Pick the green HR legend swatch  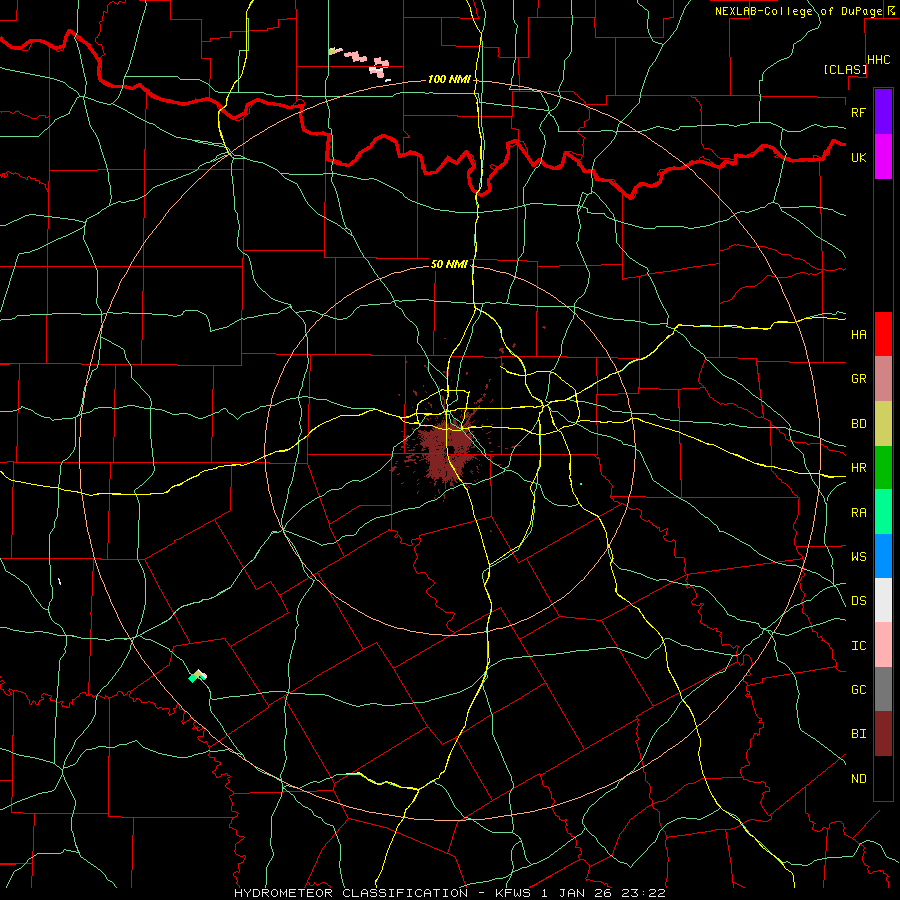click(883, 467)
